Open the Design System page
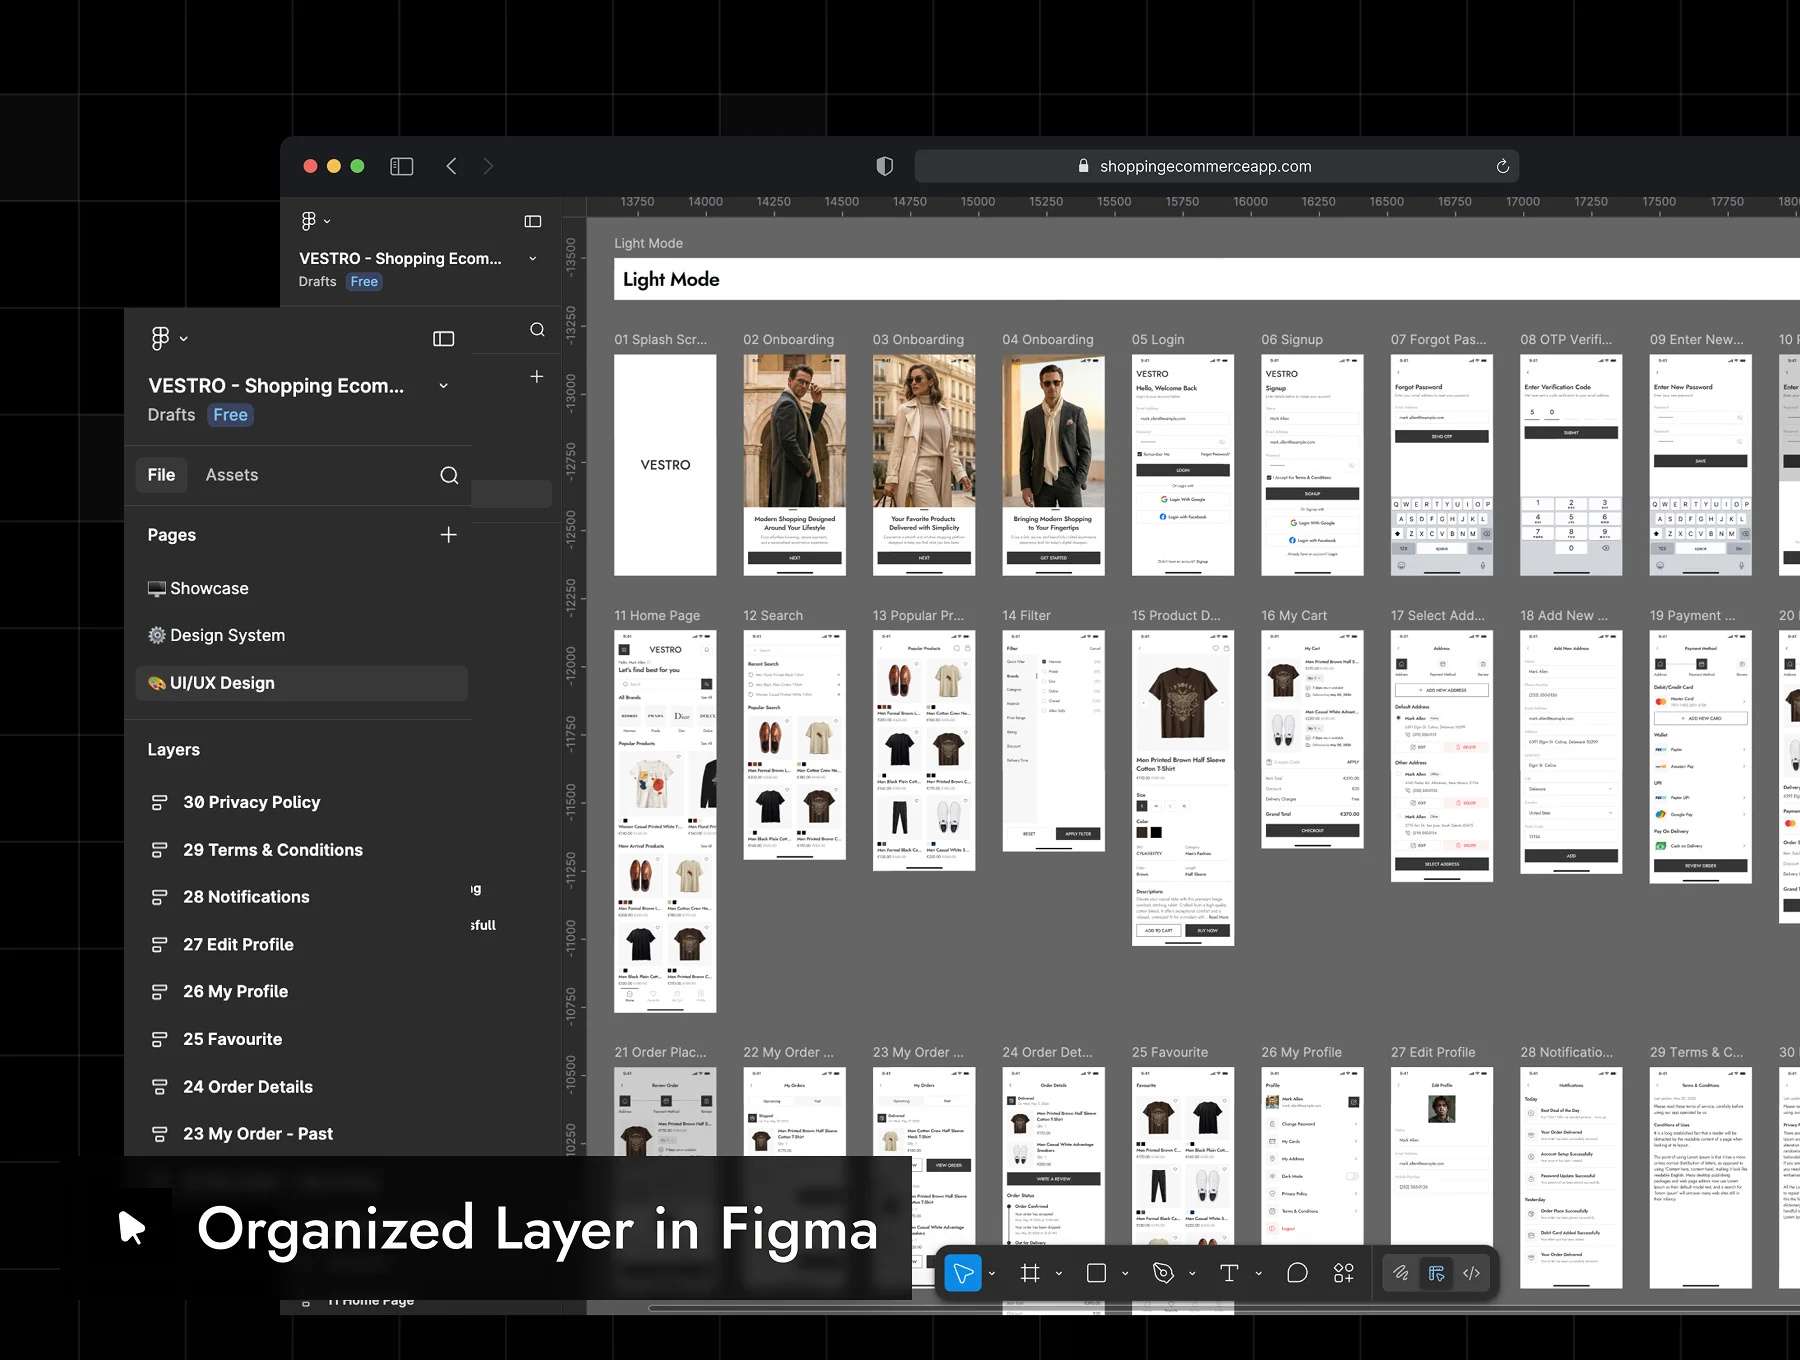Screen dimensions: 1800x1360 coord(301,635)
